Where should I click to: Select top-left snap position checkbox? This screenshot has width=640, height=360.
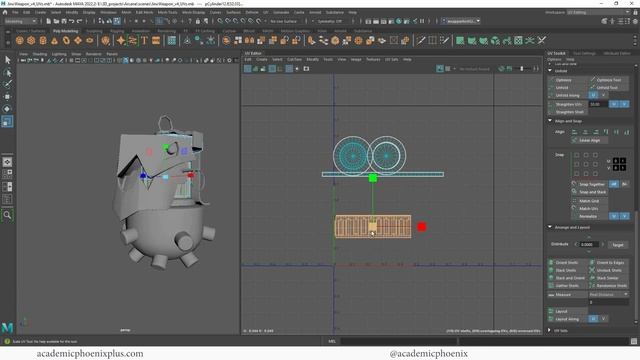click(x=577, y=155)
